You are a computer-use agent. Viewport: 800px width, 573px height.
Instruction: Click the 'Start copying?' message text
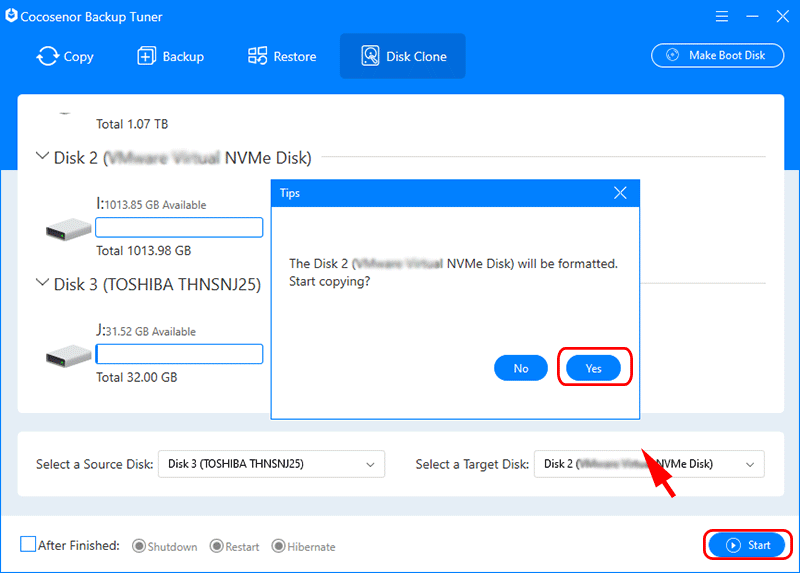[x=330, y=282]
